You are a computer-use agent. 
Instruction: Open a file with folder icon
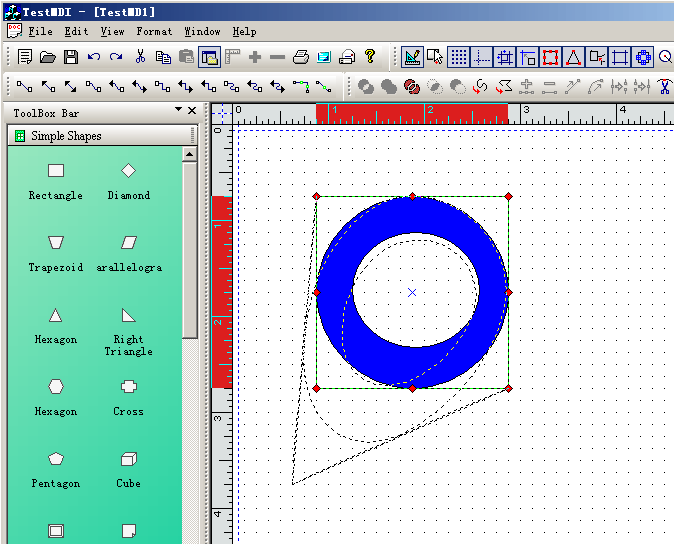[x=48, y=57]
